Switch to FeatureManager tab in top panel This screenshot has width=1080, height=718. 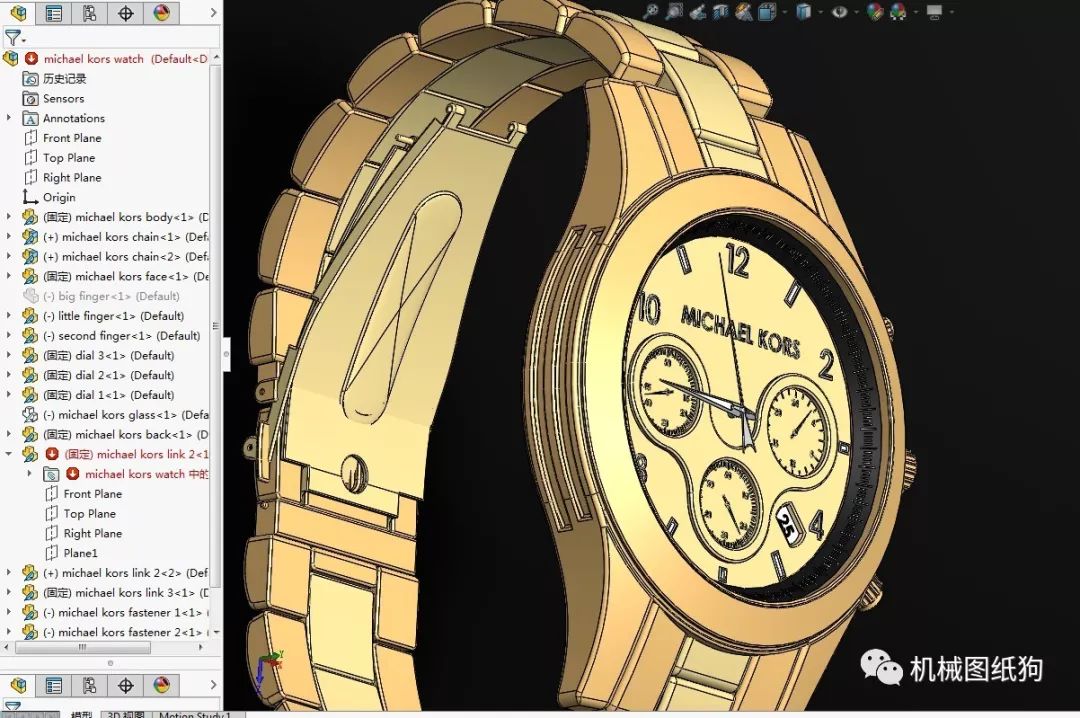pyautogui.click(x=19, y=12)
